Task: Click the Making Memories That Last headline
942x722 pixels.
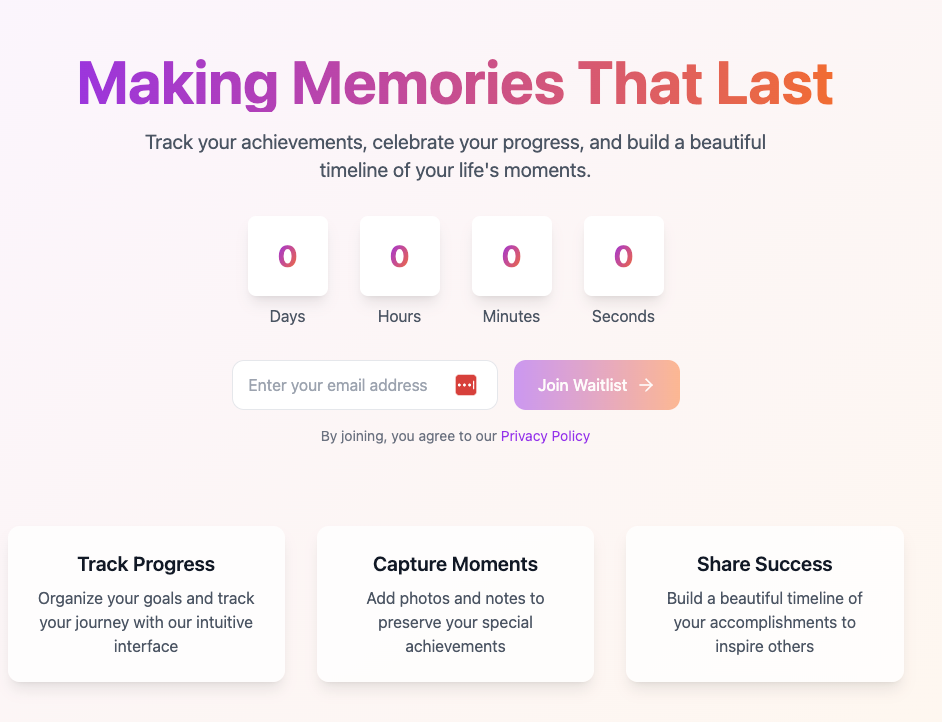Action: click(x=455, y=84)
